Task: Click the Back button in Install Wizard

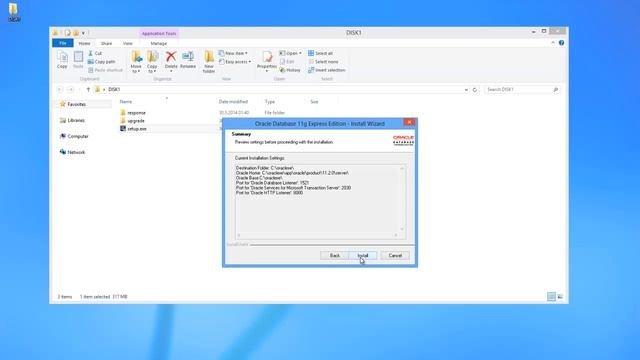Action: point(335,256)
